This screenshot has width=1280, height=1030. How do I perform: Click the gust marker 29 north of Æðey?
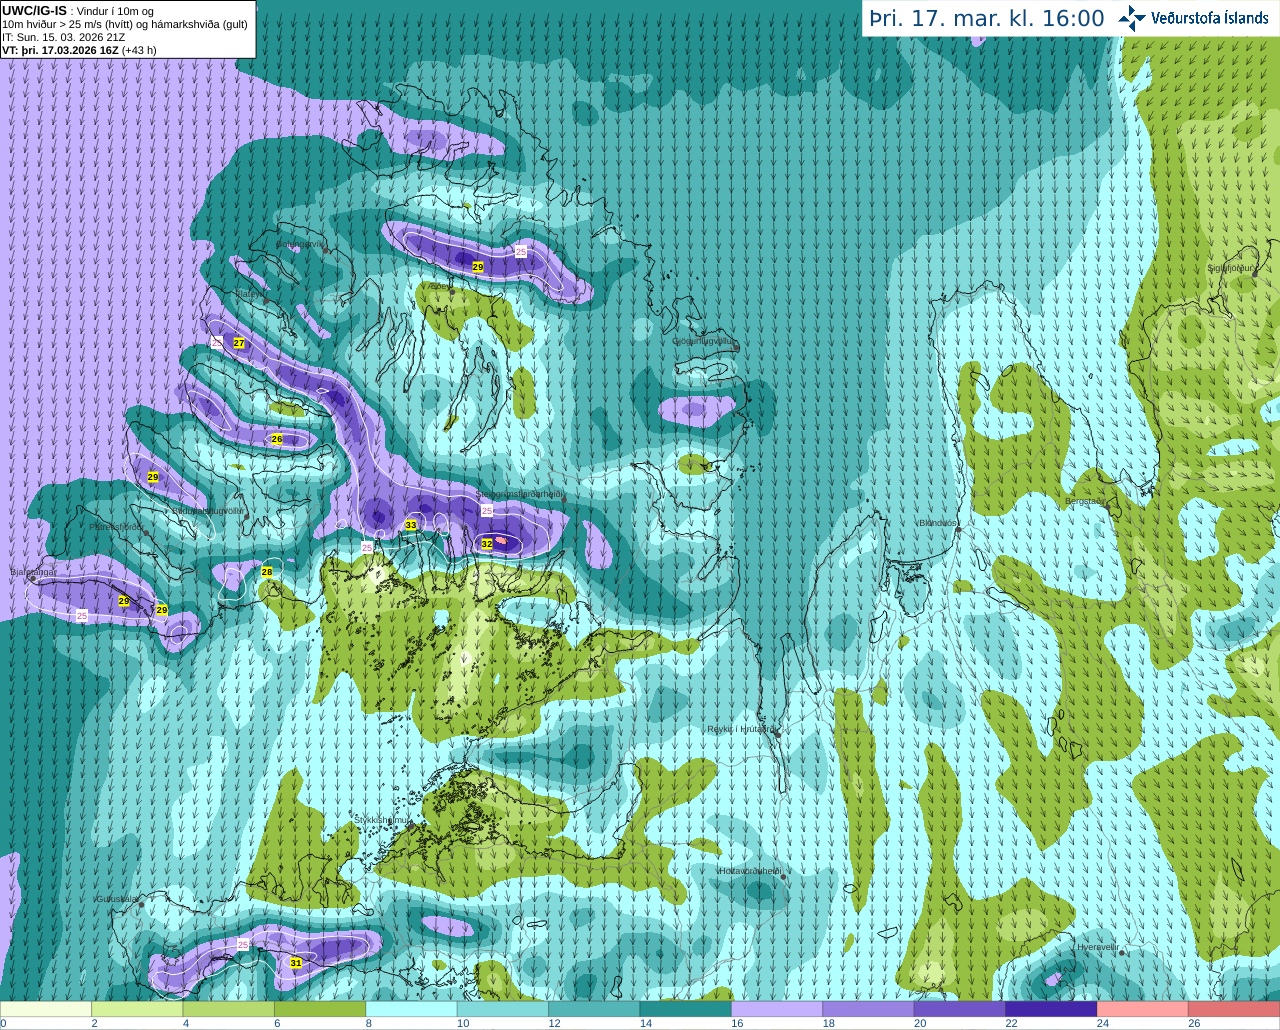478,267
